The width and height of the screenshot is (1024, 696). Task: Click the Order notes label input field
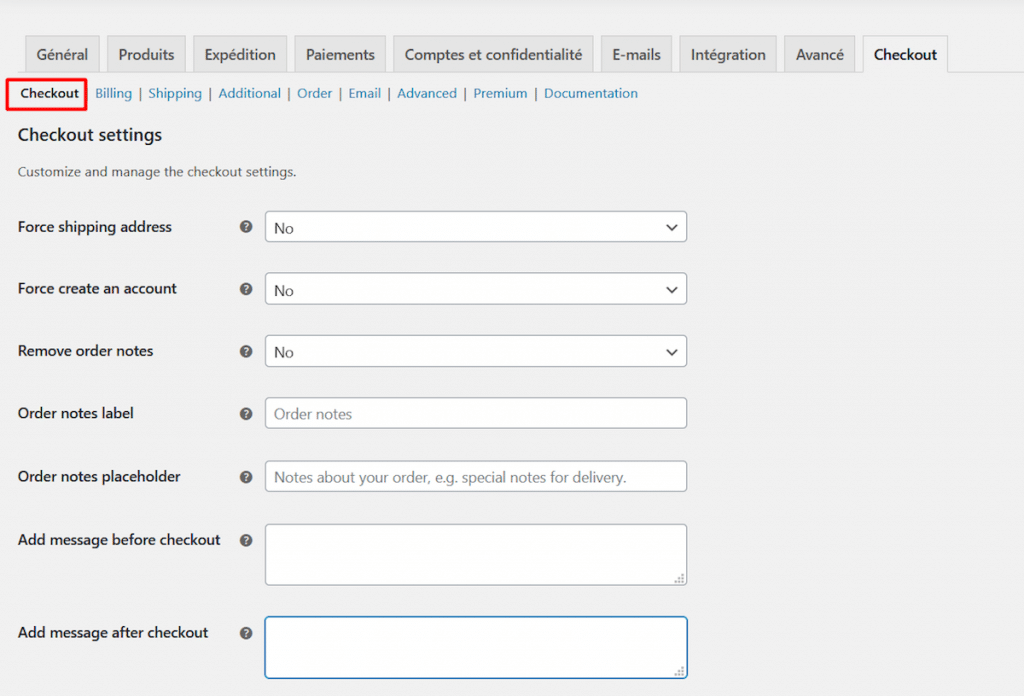475,413
